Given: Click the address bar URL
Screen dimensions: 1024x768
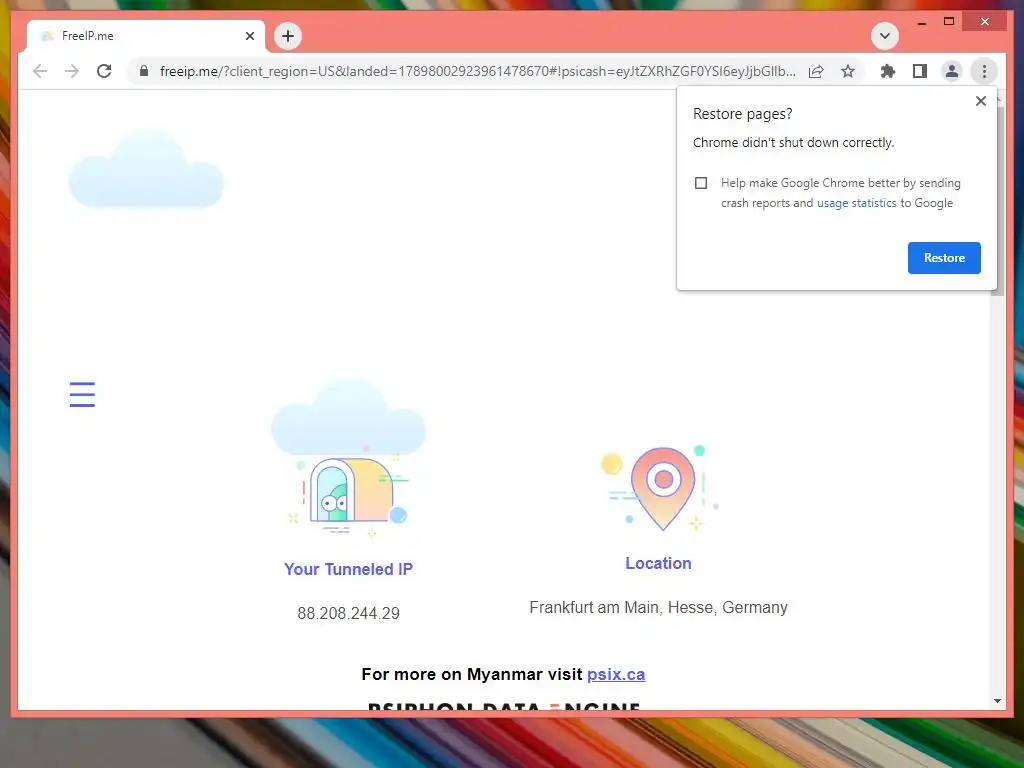Looking at the screenshot, I should (x=477, y=71).
